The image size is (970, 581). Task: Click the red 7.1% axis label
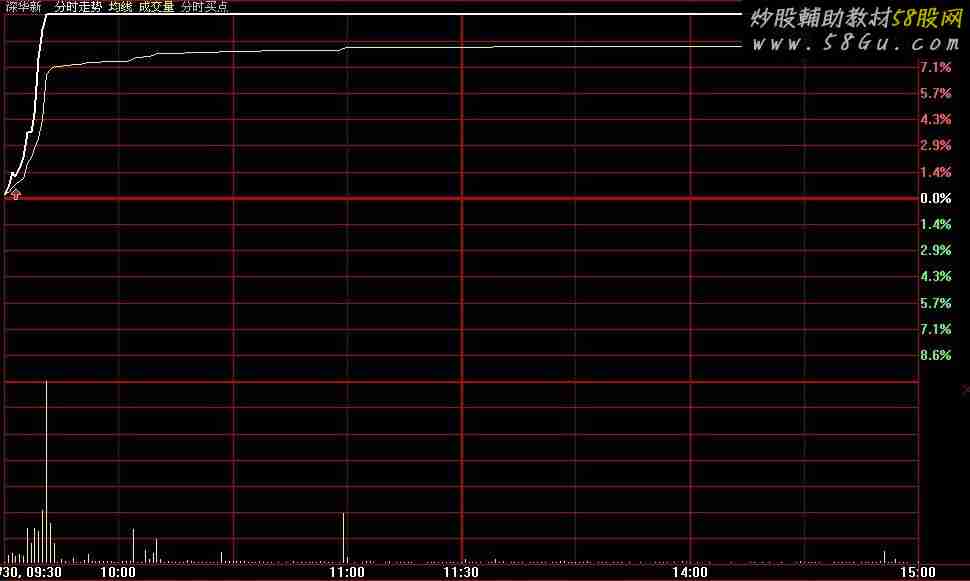[x=935, y=67]
